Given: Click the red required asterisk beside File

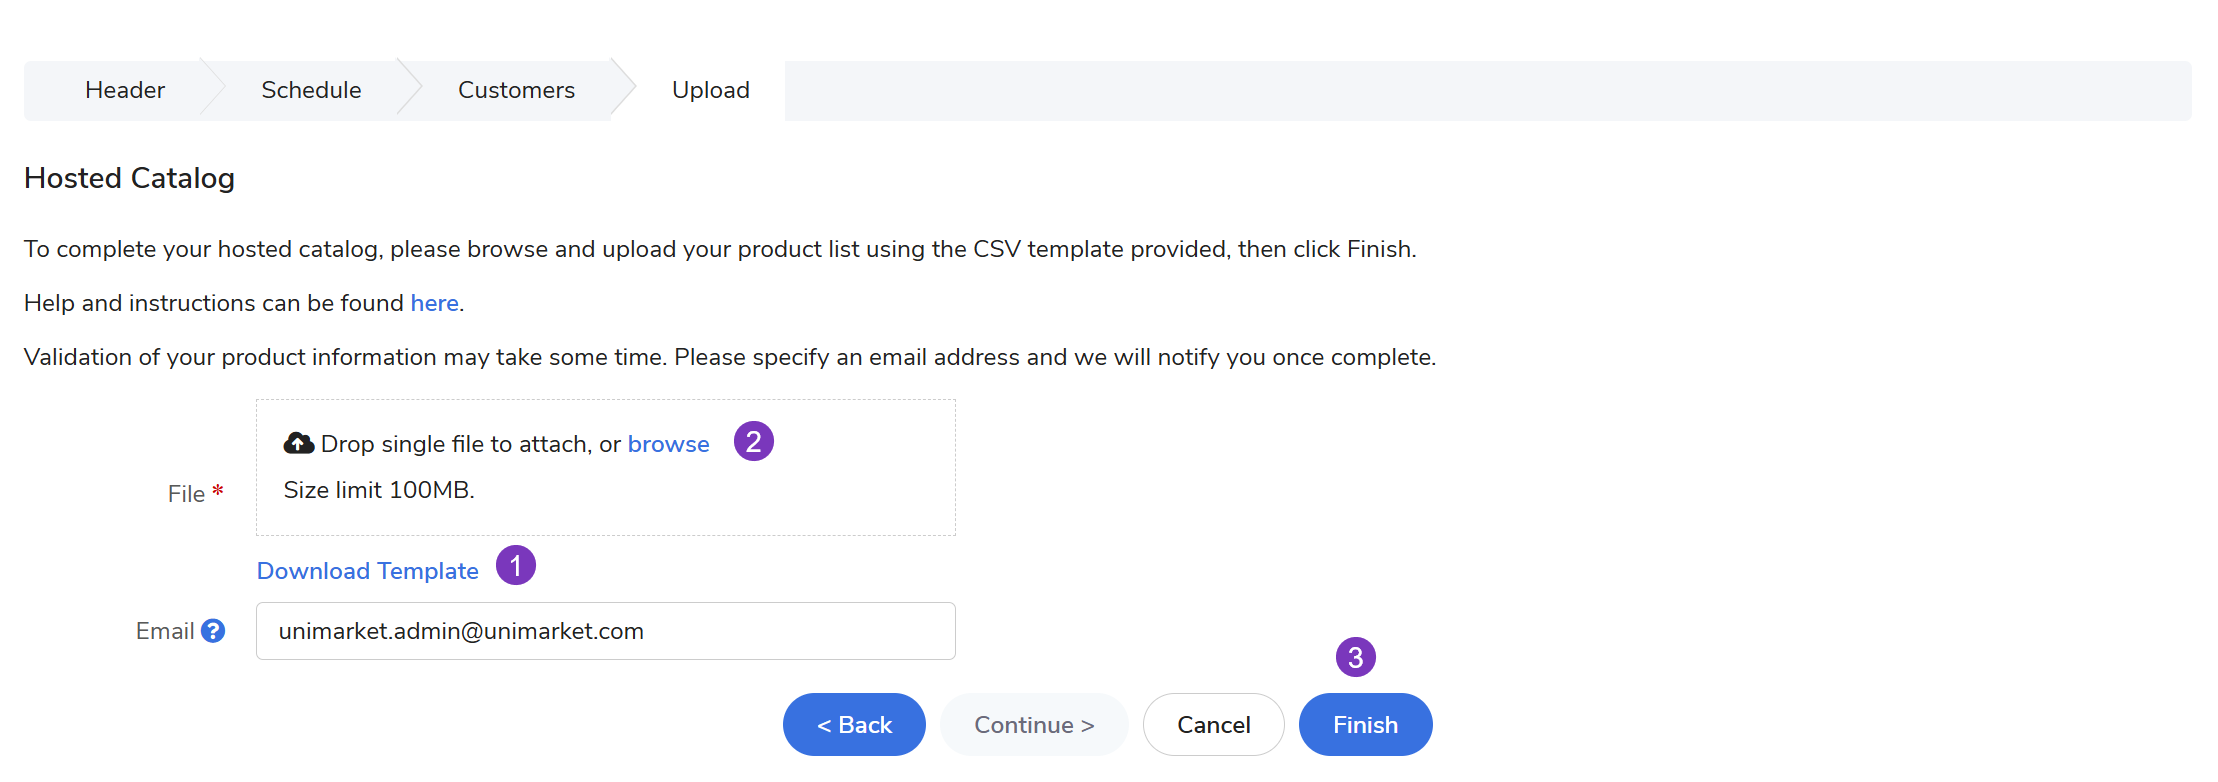Looking at the screenshot, I should (218, 491).
